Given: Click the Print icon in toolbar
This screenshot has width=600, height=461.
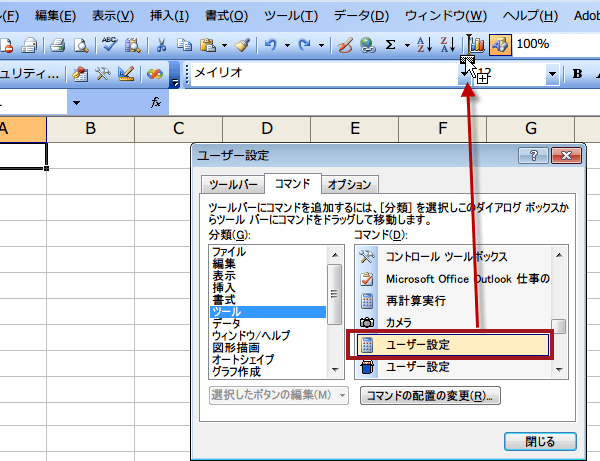Looking at the screenshot, I should tap(58, 45).
